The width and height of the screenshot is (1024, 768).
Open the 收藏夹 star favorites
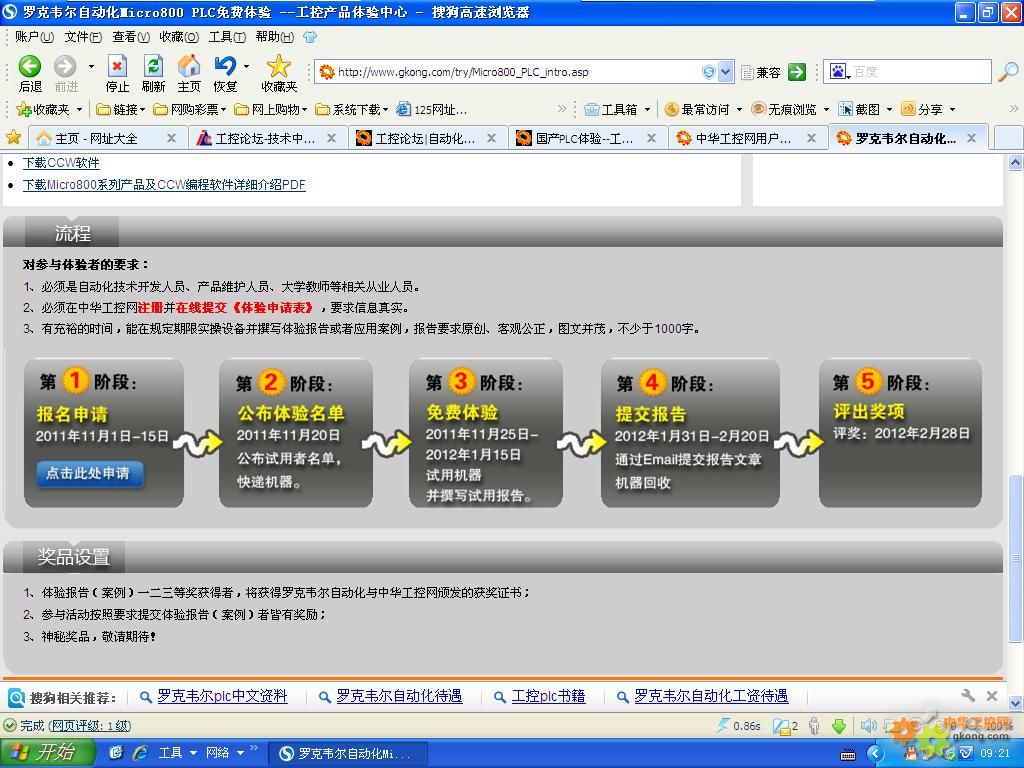click(x=279, y=72)
